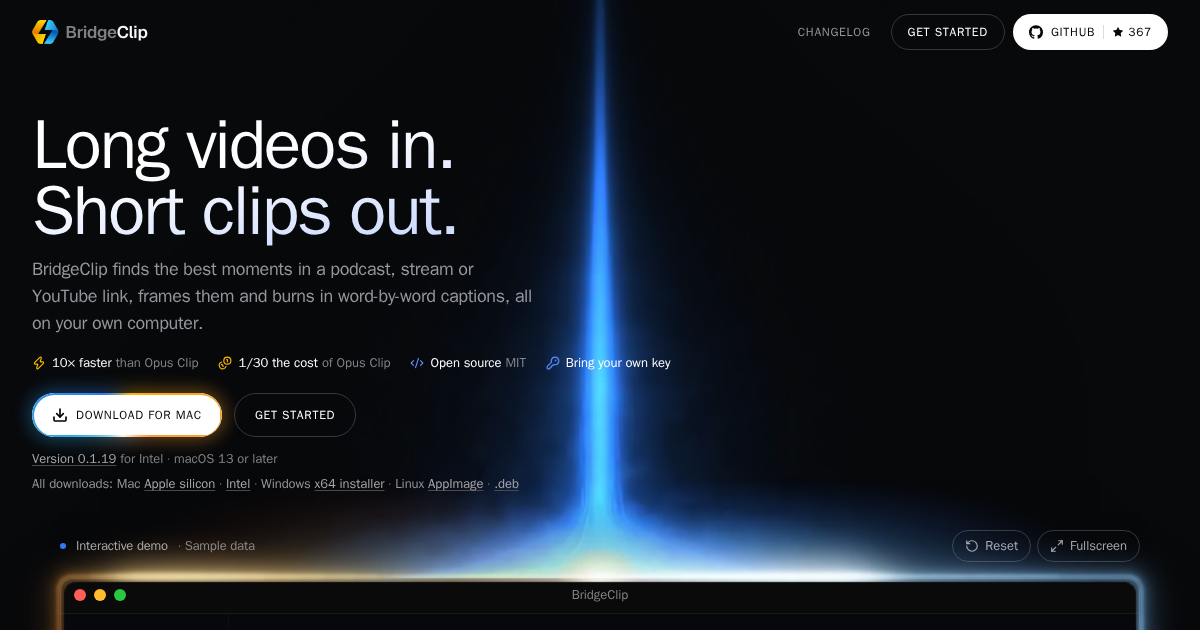
Task: Download the Linux AppImage
Action: [456, 484]
